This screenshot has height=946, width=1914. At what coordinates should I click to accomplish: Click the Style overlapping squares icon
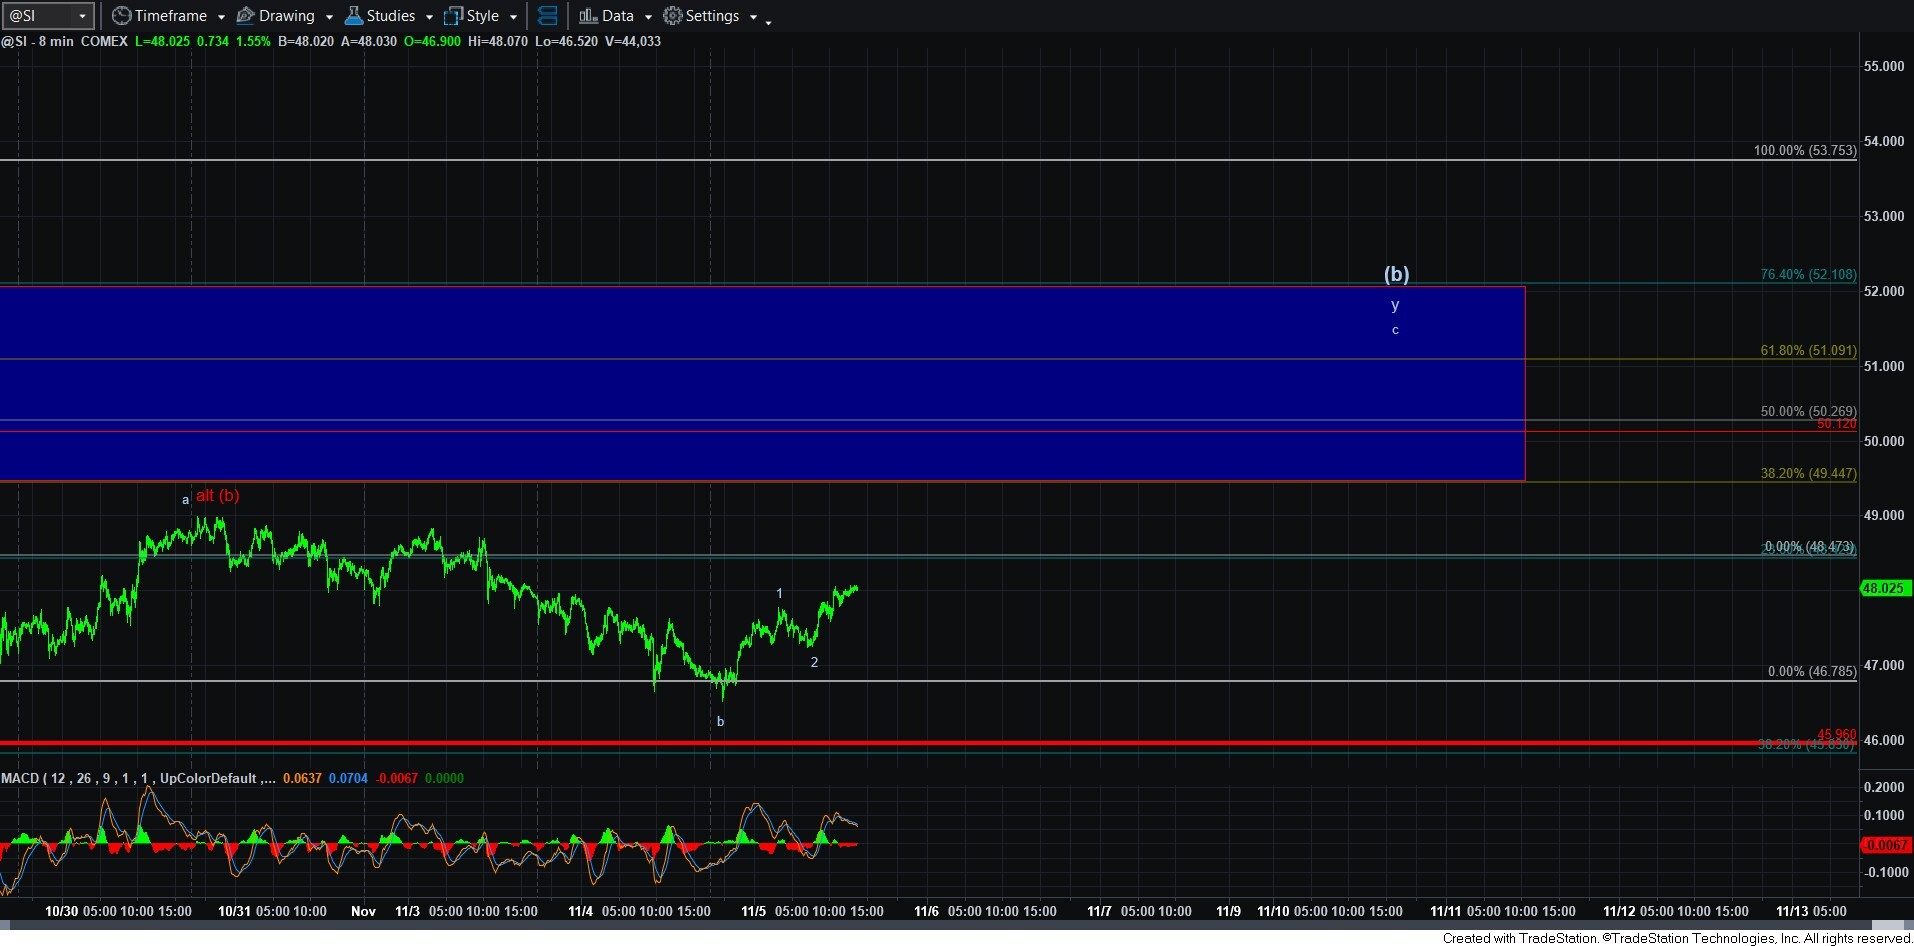click(x=453, y=16)
